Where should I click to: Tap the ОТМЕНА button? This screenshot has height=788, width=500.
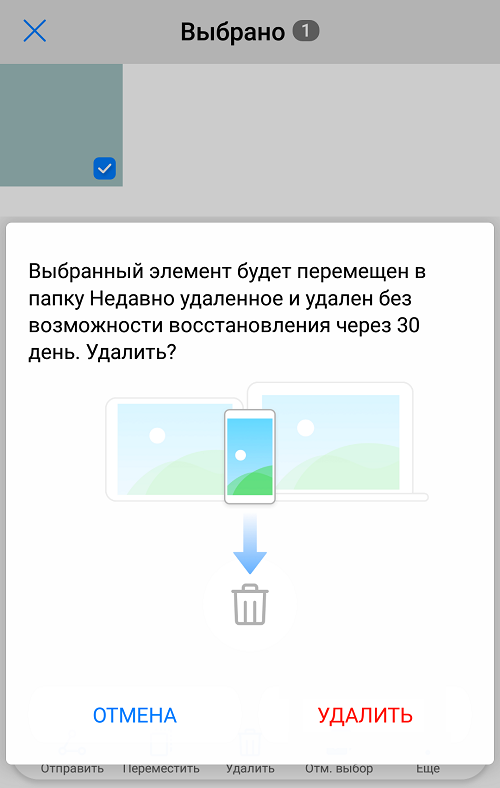135,715
